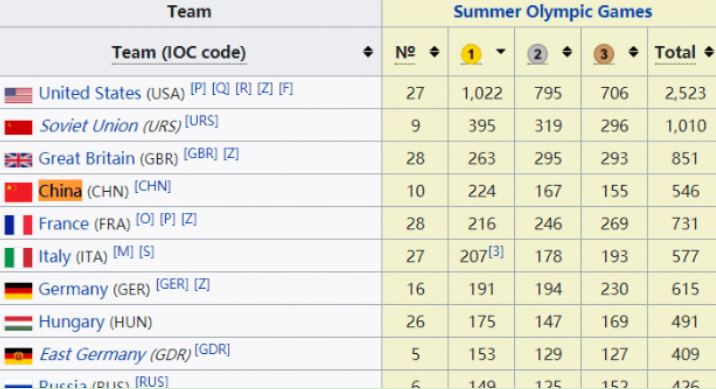Sort by bronze medals using arrows
Image resolution: width=716 pixels, height=389 pixels.
(x=633, y=52)
